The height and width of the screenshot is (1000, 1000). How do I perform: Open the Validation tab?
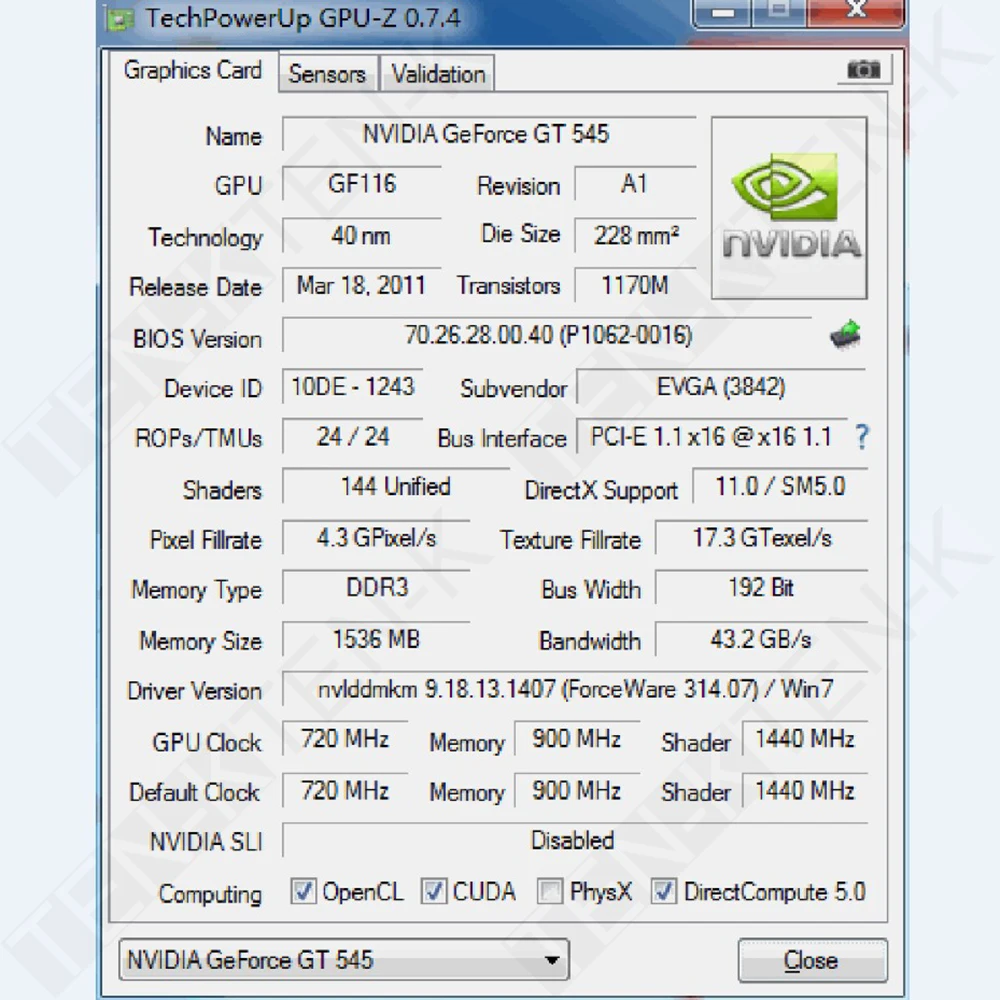(438, 74)
